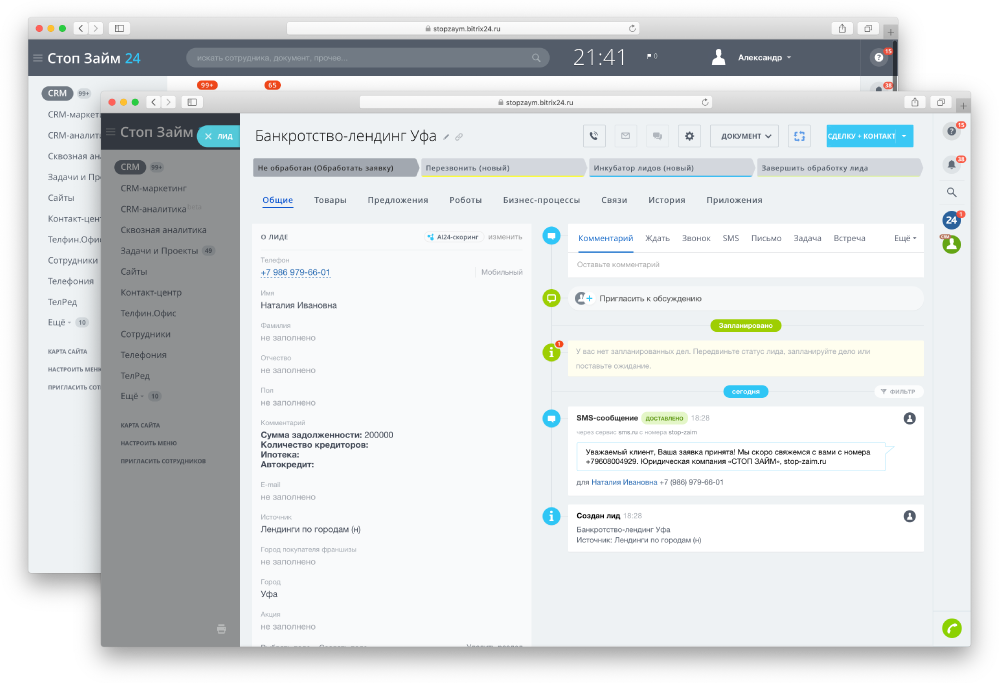Open the Наталия Ивановна link in SMS entry
Image resolution: width=1000 pixels, height=683 pixels.
pyautogui.click(x=624, y=483)
